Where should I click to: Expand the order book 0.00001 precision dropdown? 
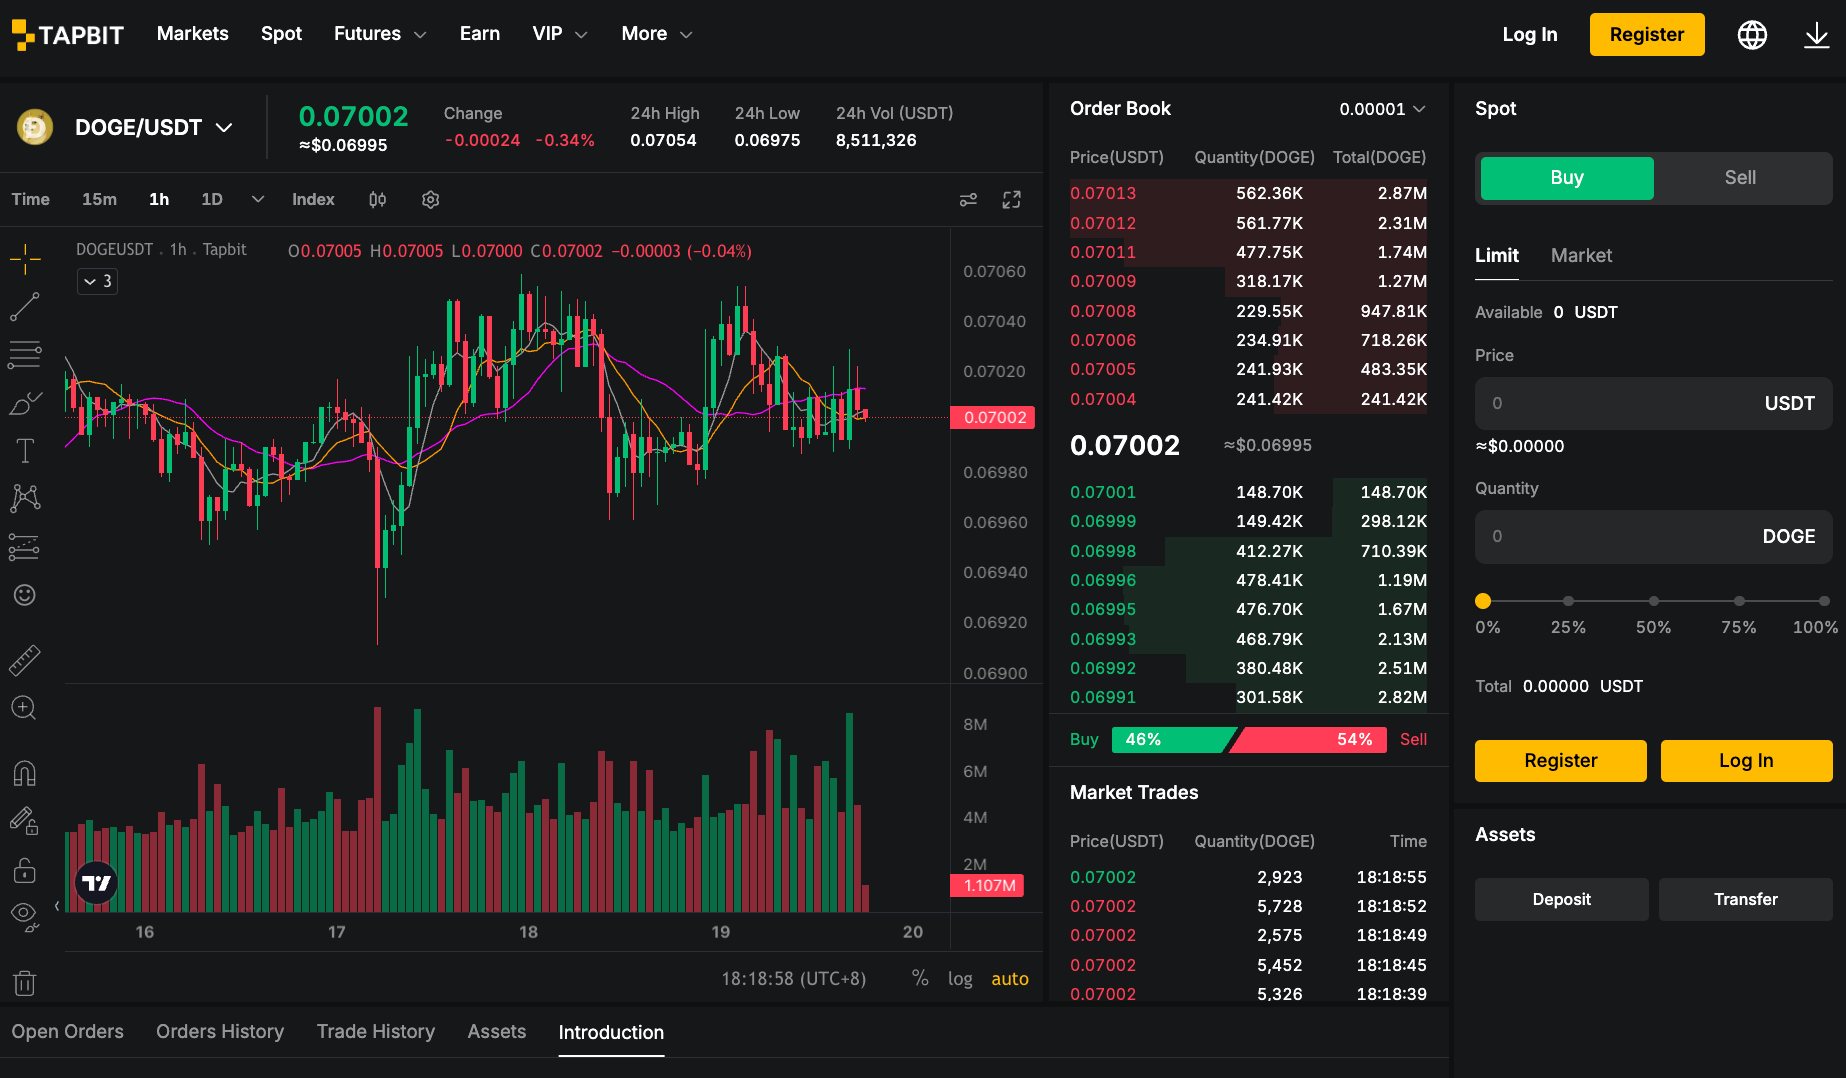coord(1383,109)
